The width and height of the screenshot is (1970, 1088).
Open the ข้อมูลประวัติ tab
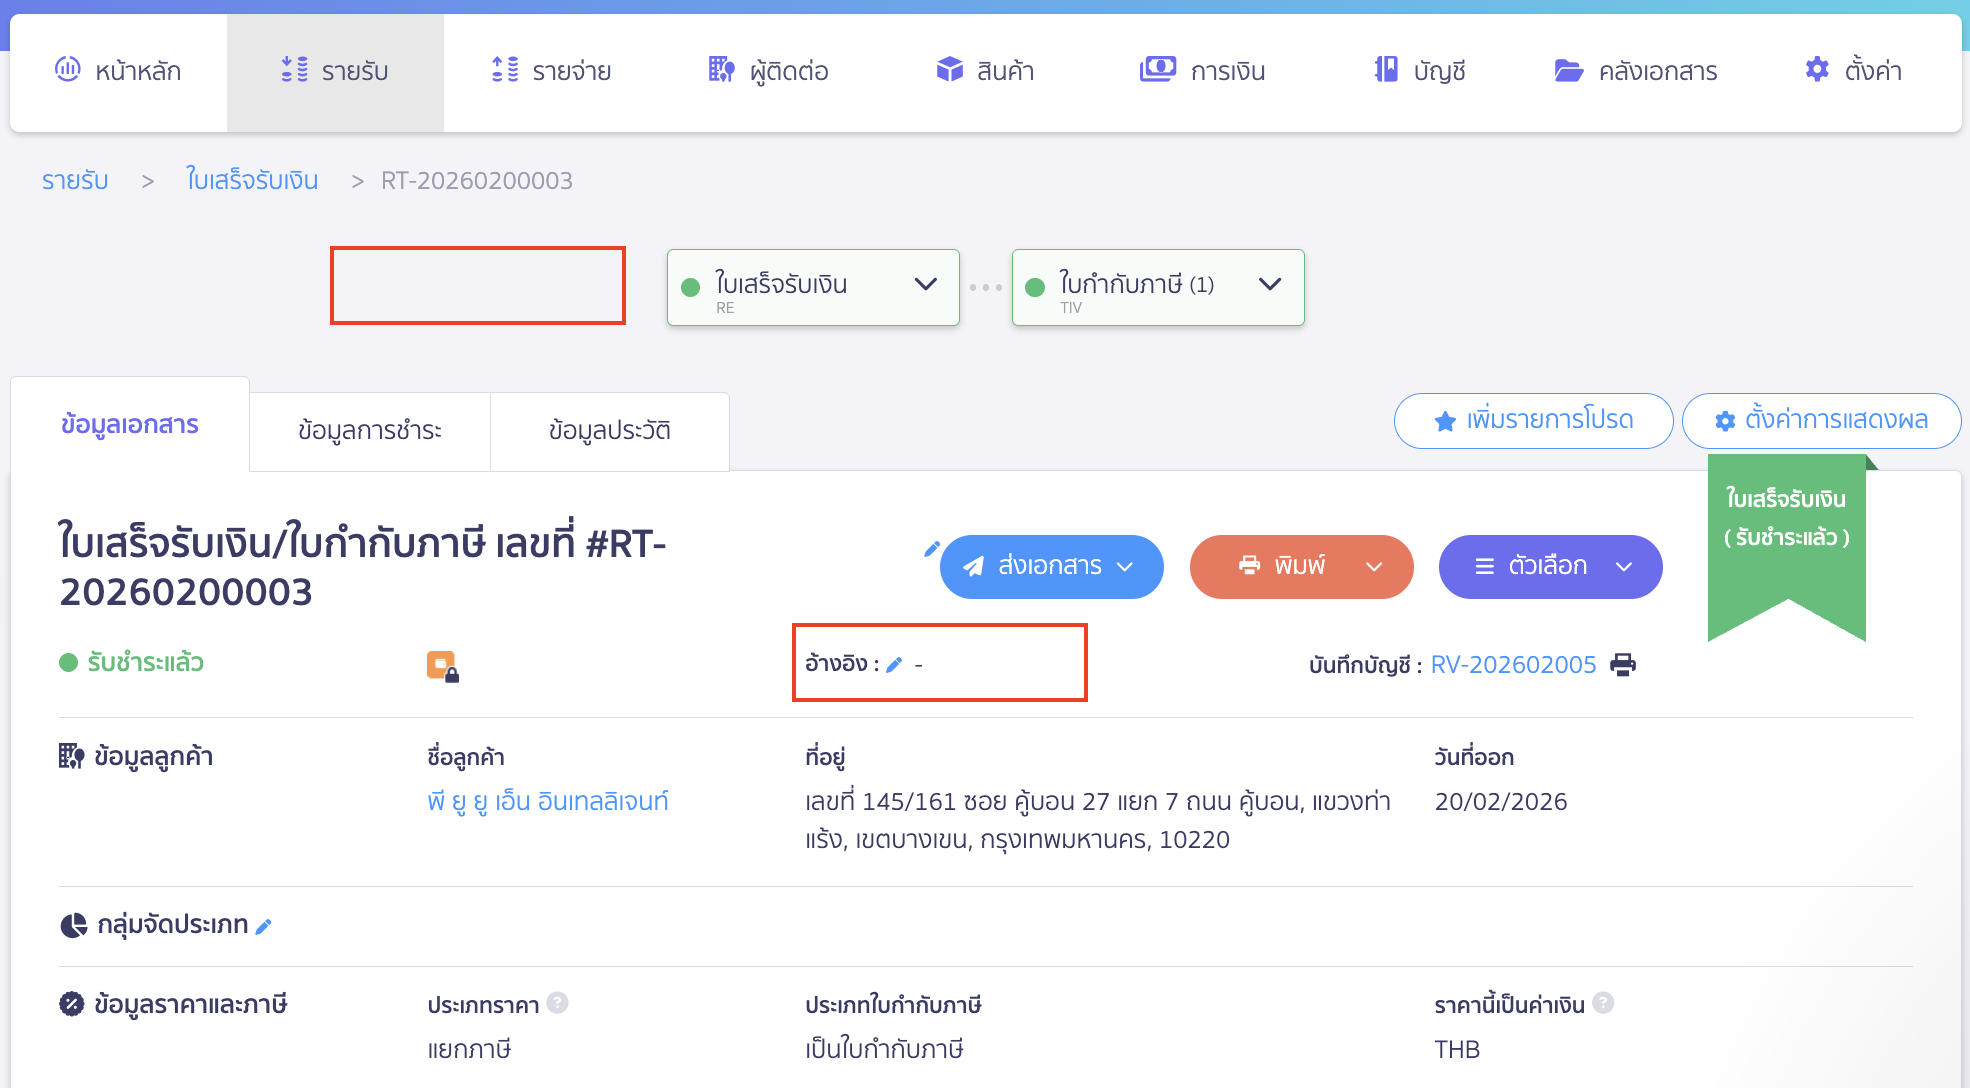pyautogui.click(x=609, y=430)
